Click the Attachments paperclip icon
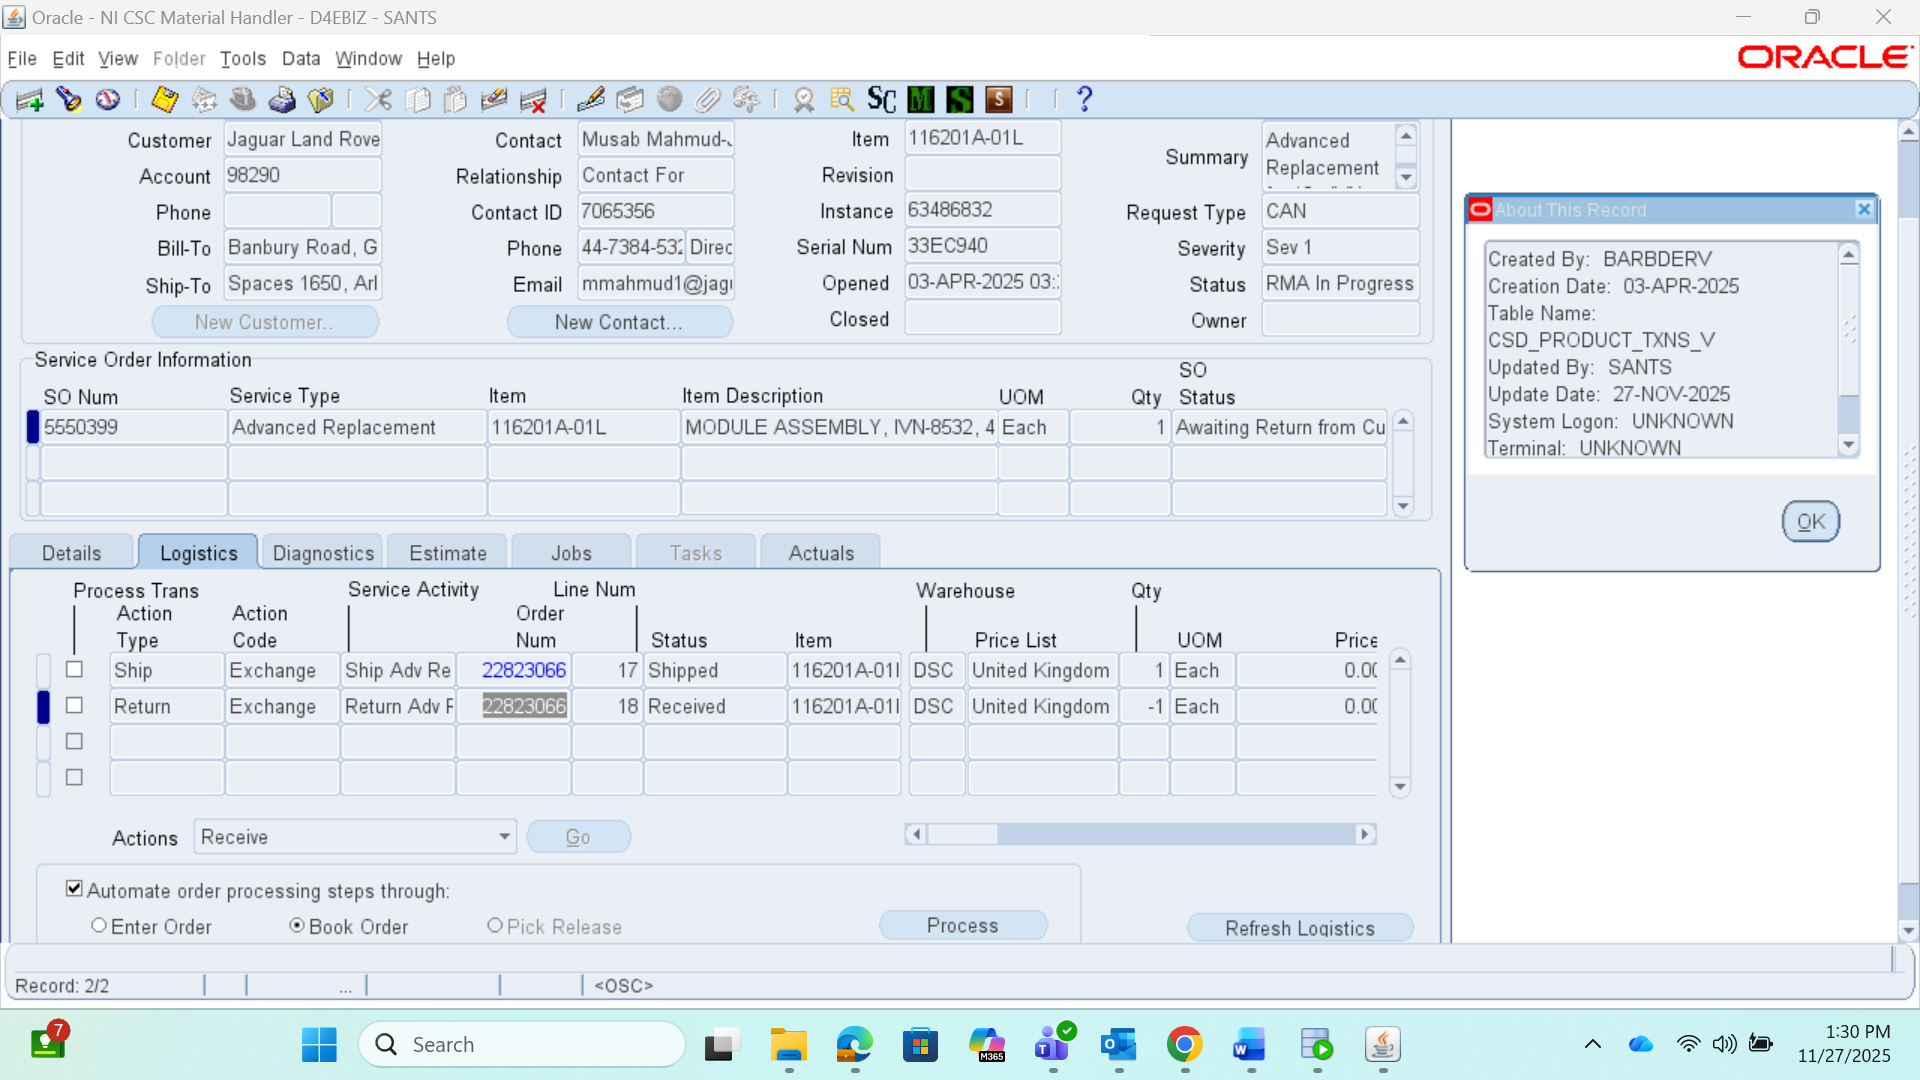This screenshot has width=1920, height=1080. pyautogui.click(x=707, y=99)
